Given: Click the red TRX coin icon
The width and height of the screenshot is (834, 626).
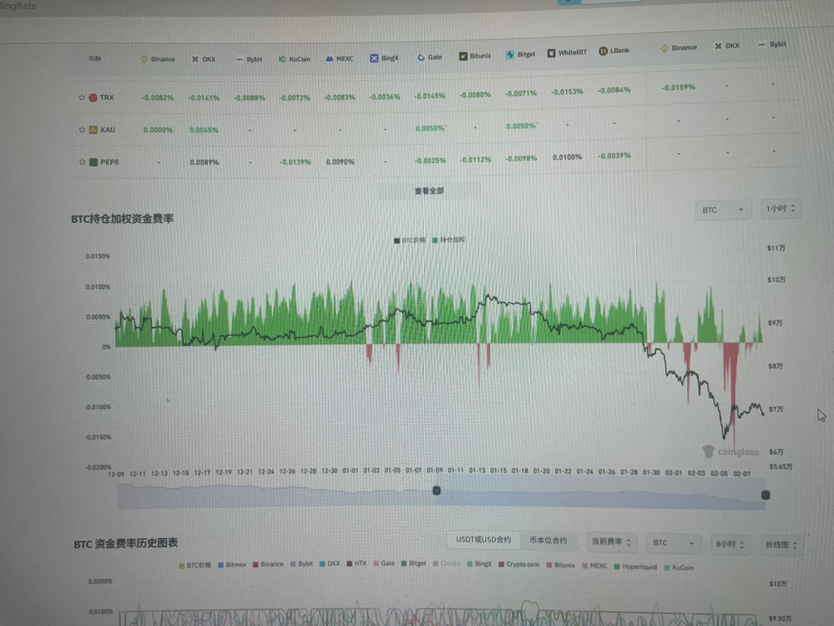Looking at the screenshot, I should 93,97.
